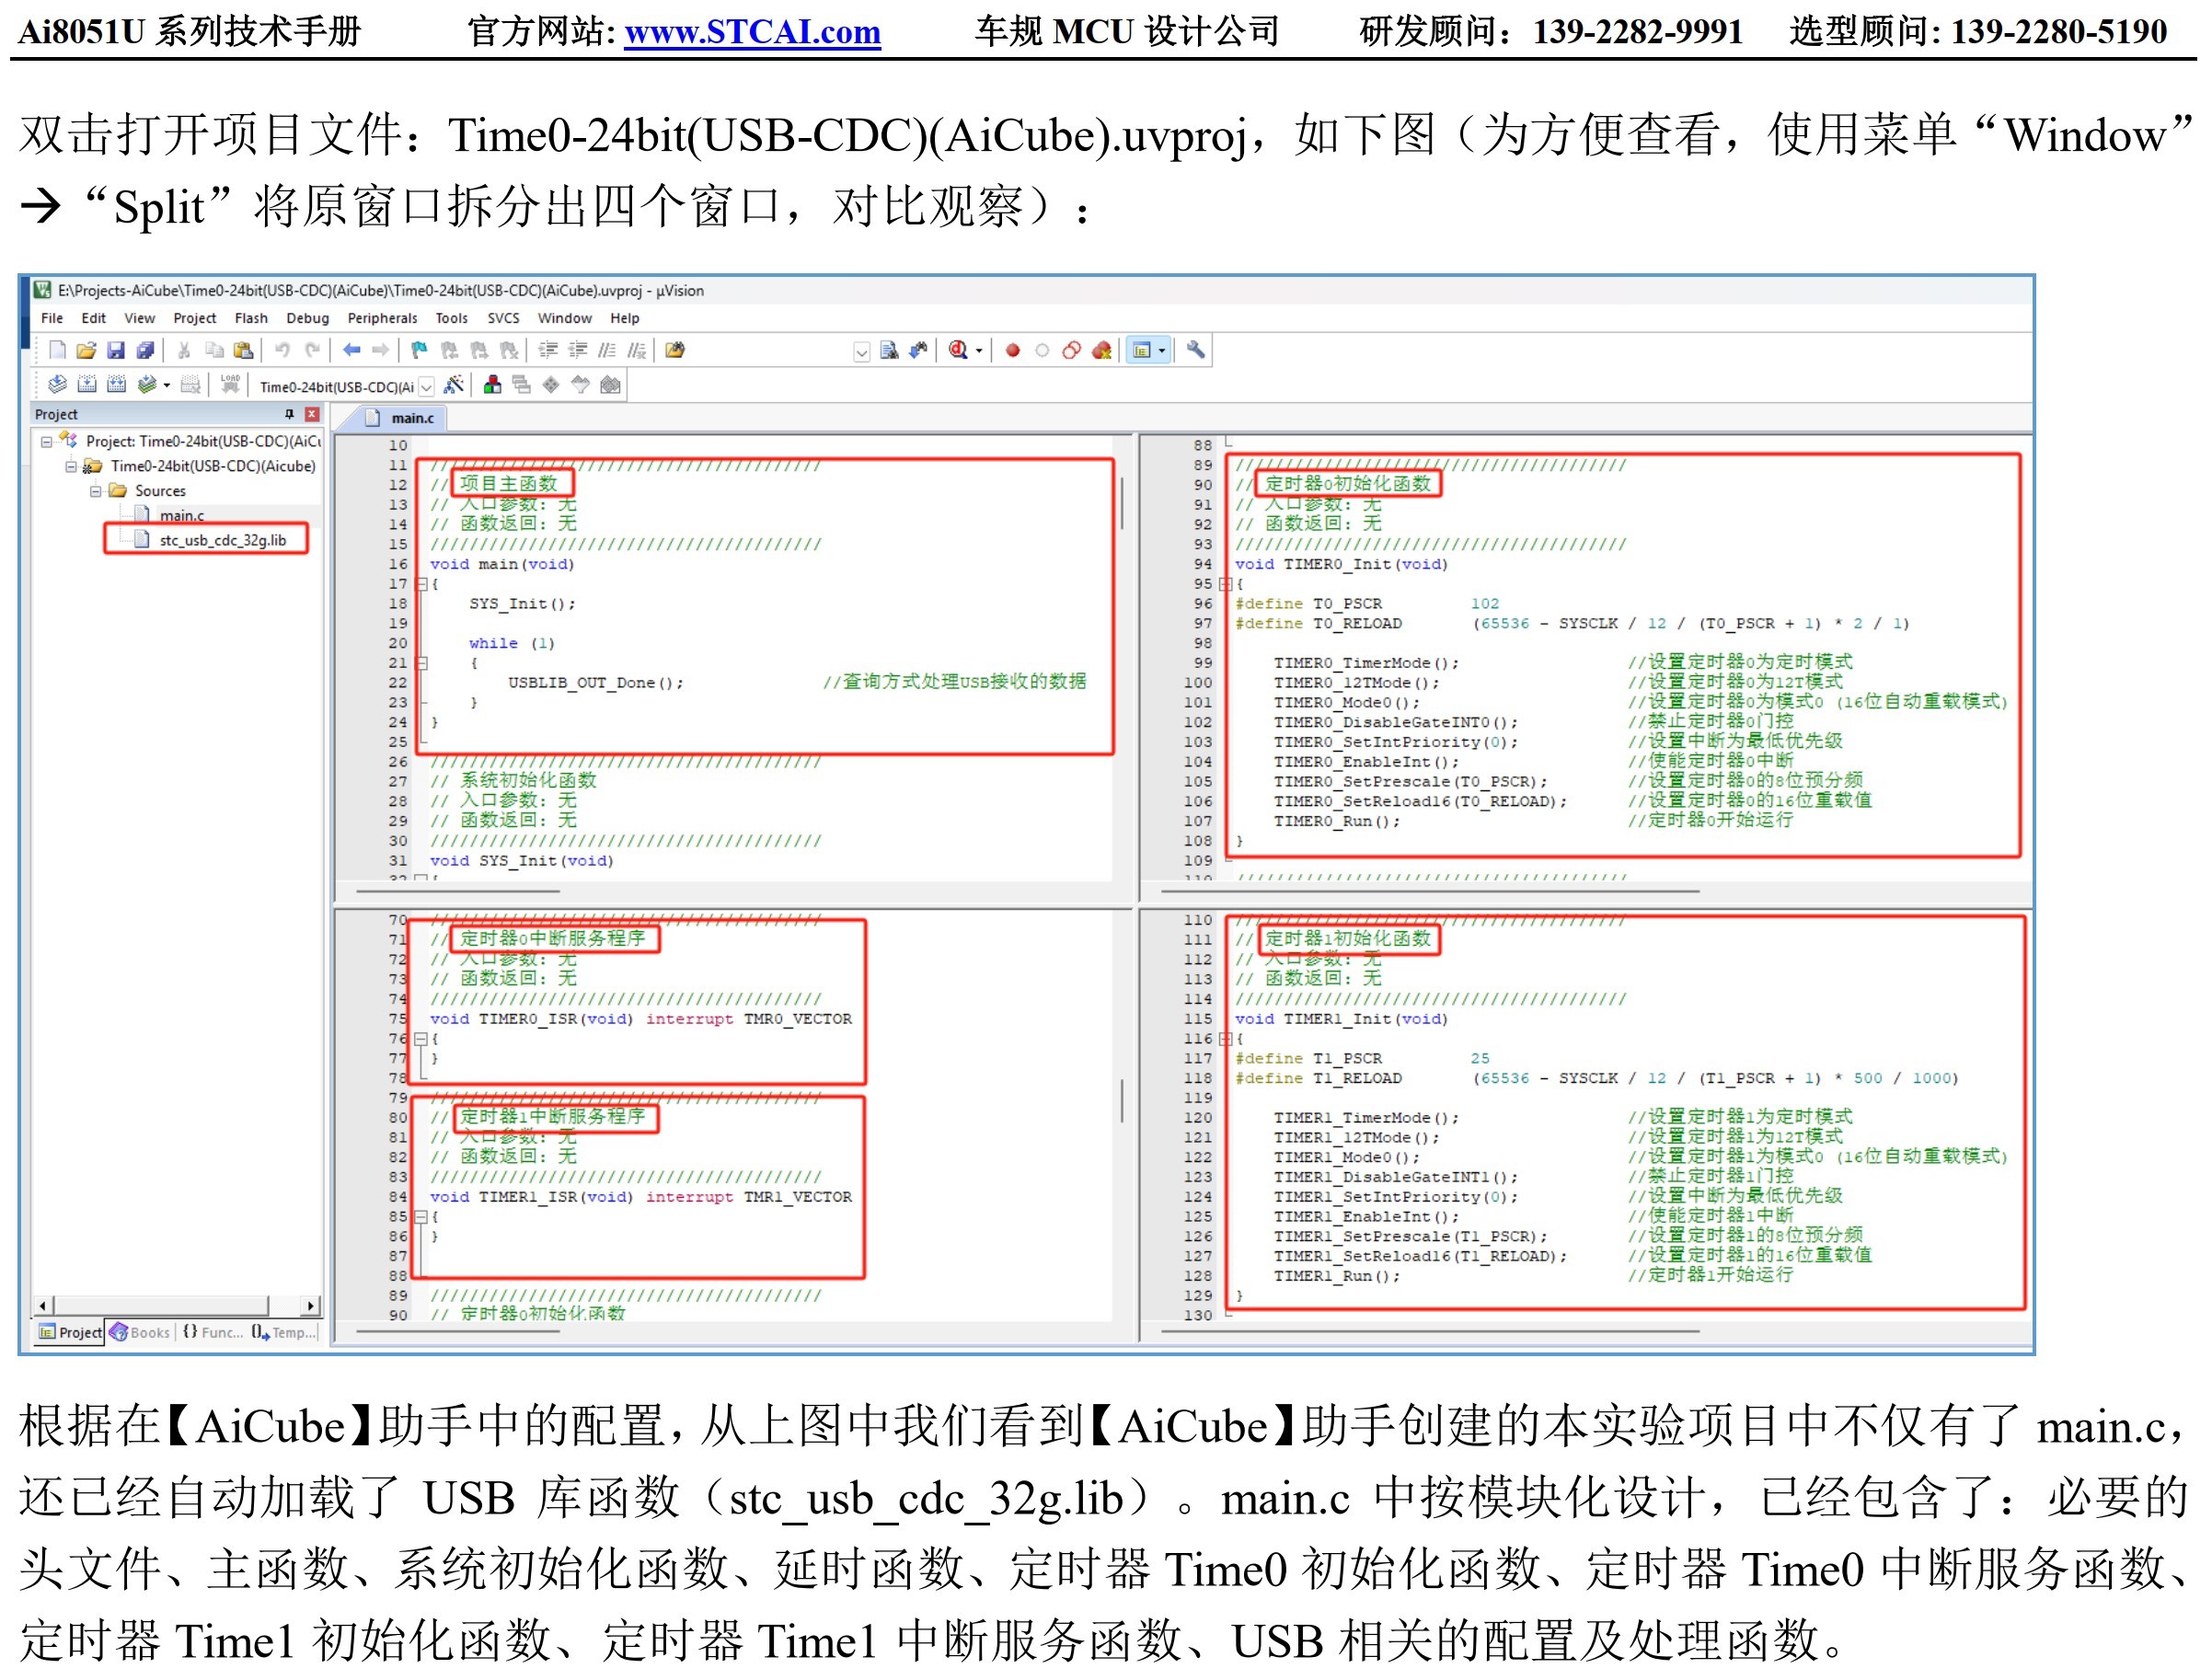
Task: Click the Paste clipboard icon
Action: coord(243,350)
